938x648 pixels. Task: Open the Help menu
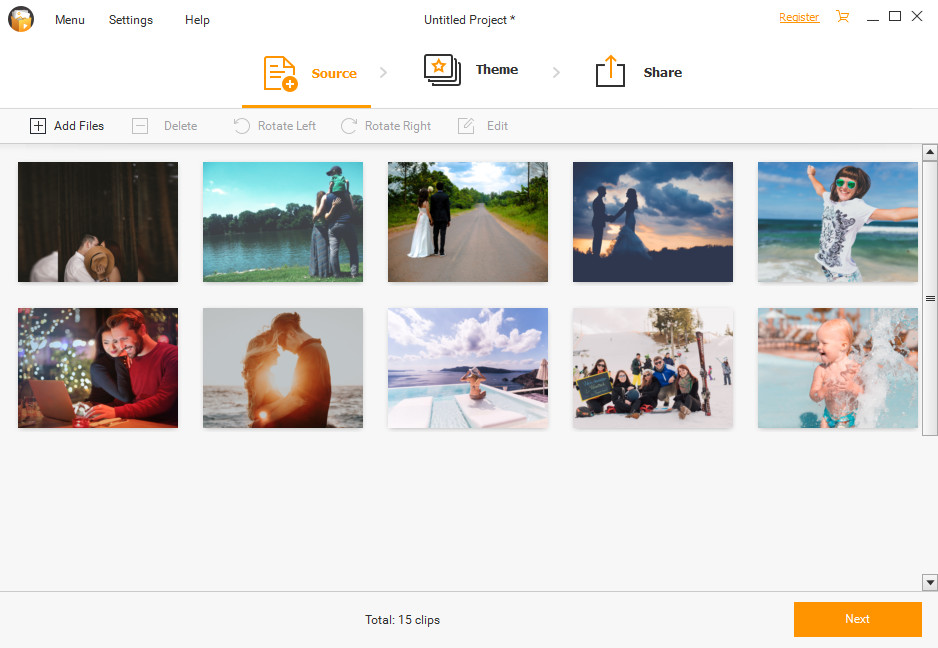[x=197, y=20]
